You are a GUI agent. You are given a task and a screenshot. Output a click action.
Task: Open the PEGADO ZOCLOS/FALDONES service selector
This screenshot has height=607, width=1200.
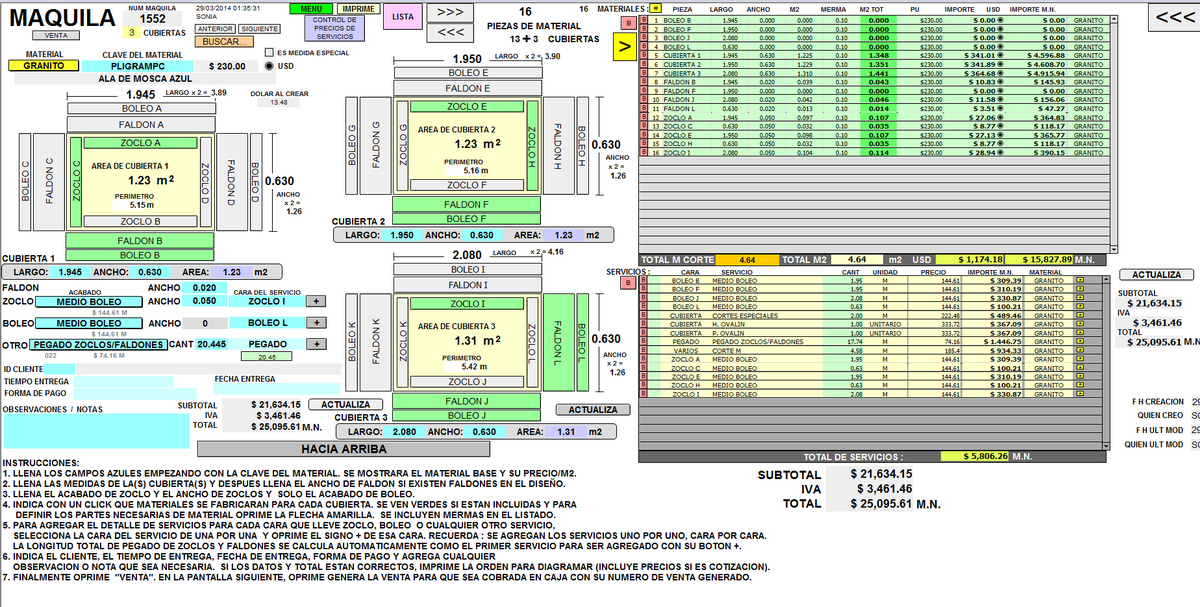pyautogui.click(x=98, y=344)
